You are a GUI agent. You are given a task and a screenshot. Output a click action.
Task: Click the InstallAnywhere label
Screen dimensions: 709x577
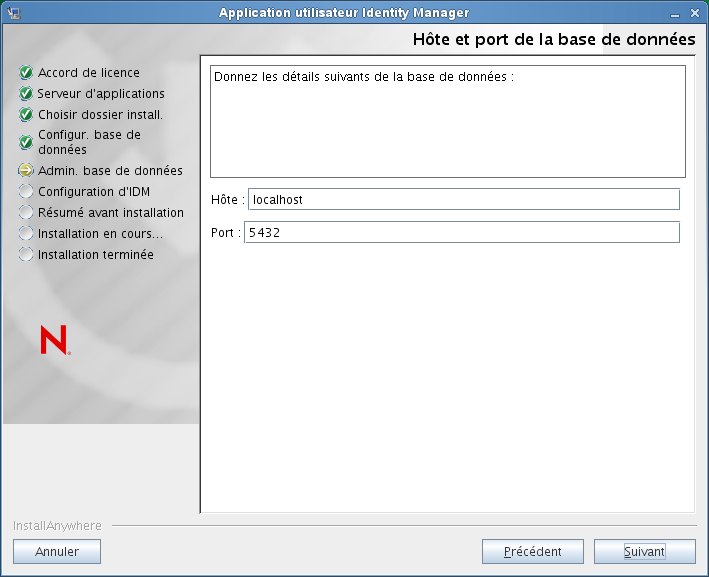[x=57, y=526]
